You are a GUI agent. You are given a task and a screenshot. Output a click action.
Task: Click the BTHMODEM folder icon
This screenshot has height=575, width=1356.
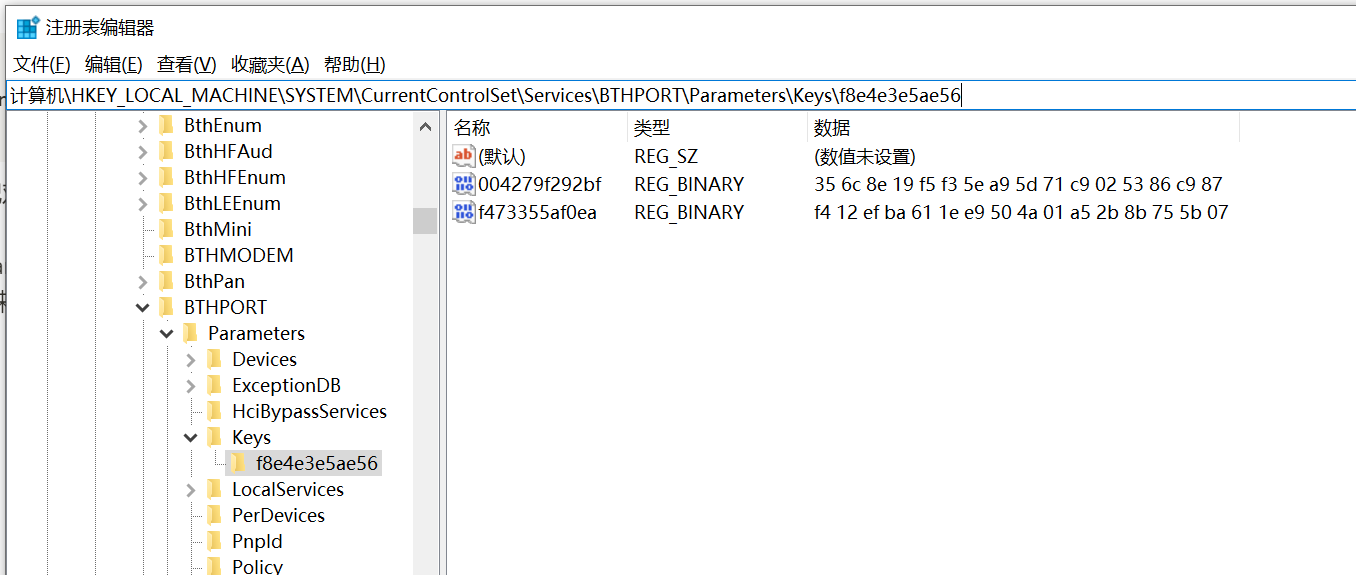(x=167, y=255)
